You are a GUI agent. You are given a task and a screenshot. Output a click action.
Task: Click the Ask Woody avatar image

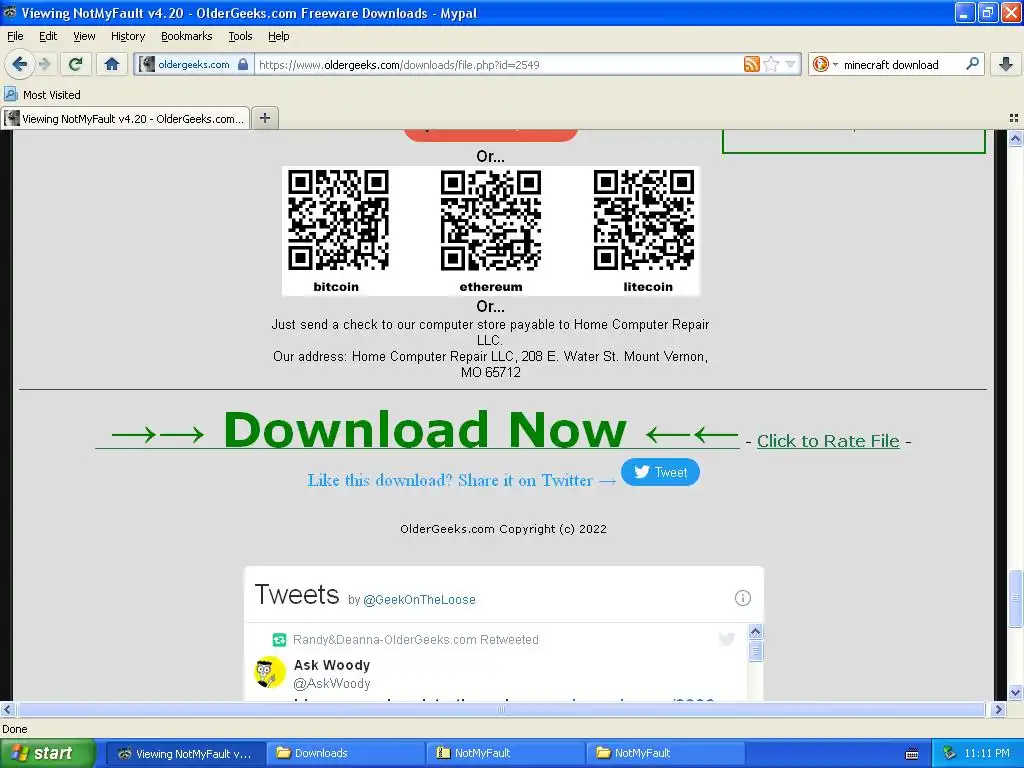(270, 672)
